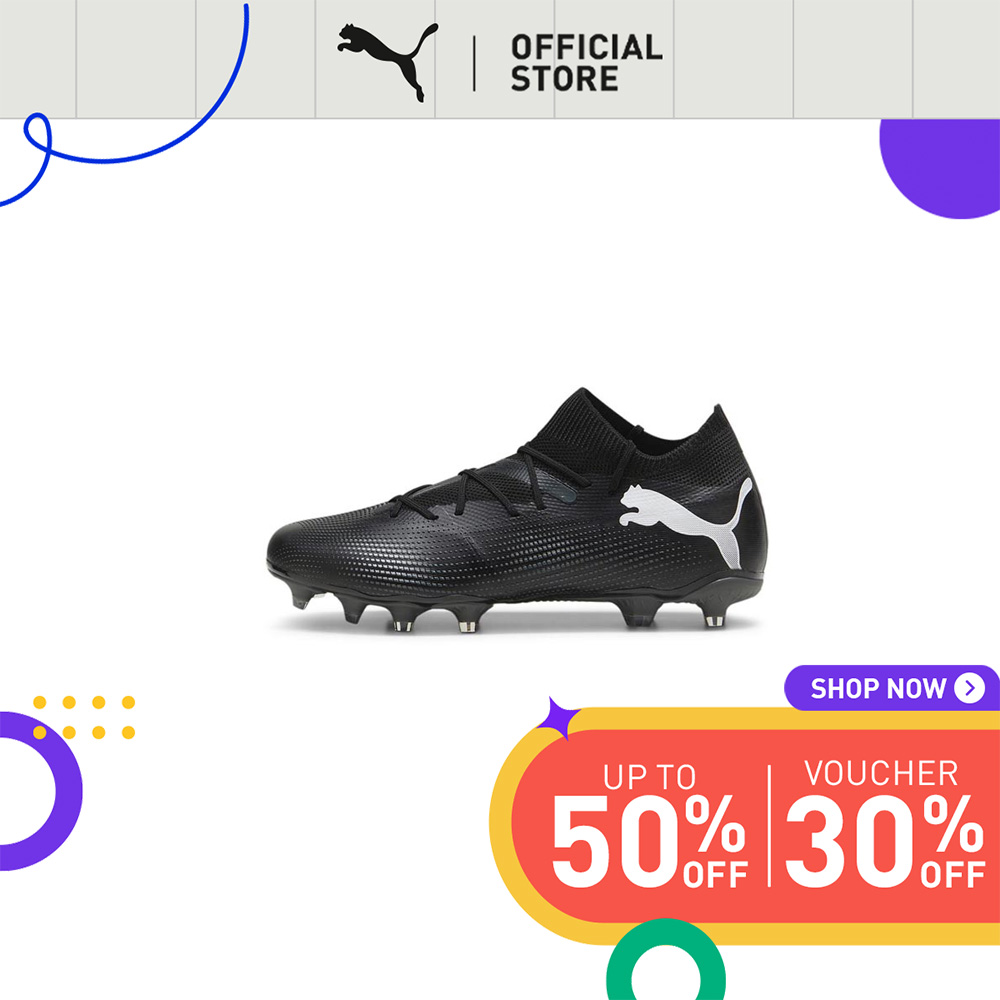Click the UP TO 50% OFF offer
1000x1000 pixels.
point(649,825)
